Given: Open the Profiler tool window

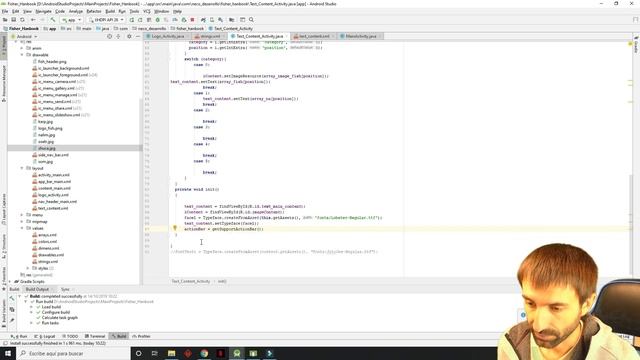Looking at the screenshot, I should (x=141, y=336).
